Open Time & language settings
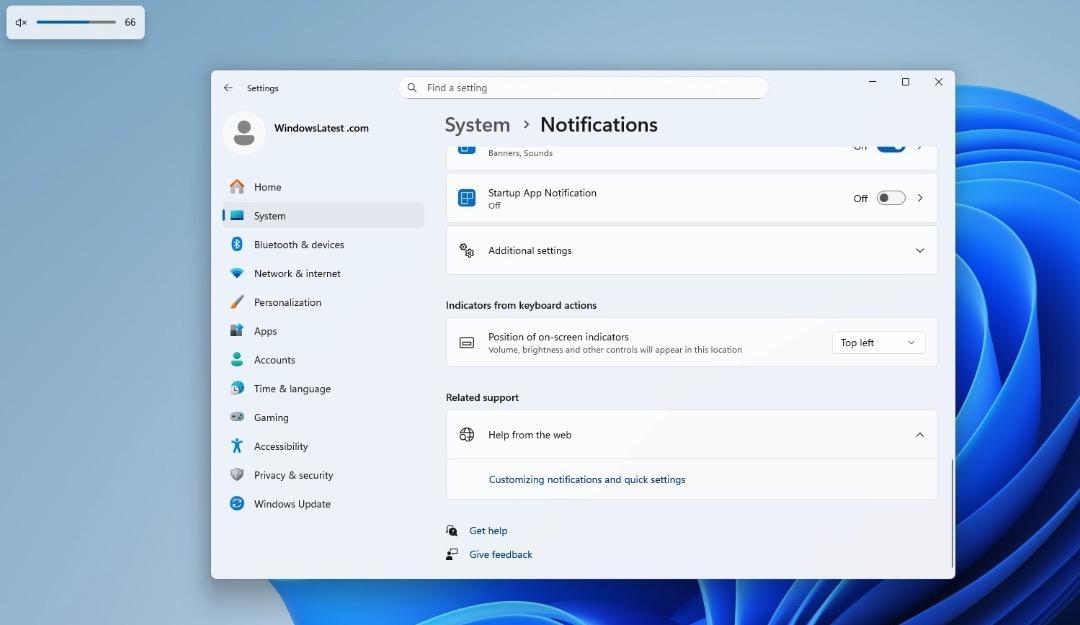Viewport: 1080px width, 625px height. [x=292, y=388]
